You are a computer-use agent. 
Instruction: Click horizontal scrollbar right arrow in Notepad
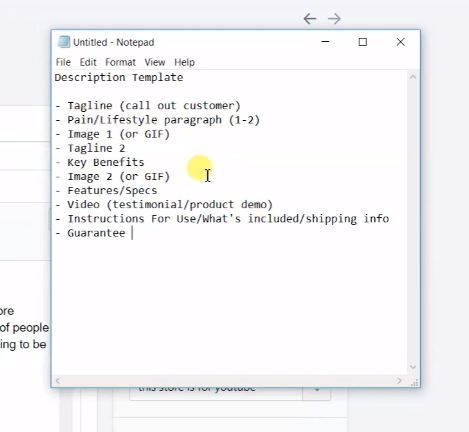(x=399, y=381)
